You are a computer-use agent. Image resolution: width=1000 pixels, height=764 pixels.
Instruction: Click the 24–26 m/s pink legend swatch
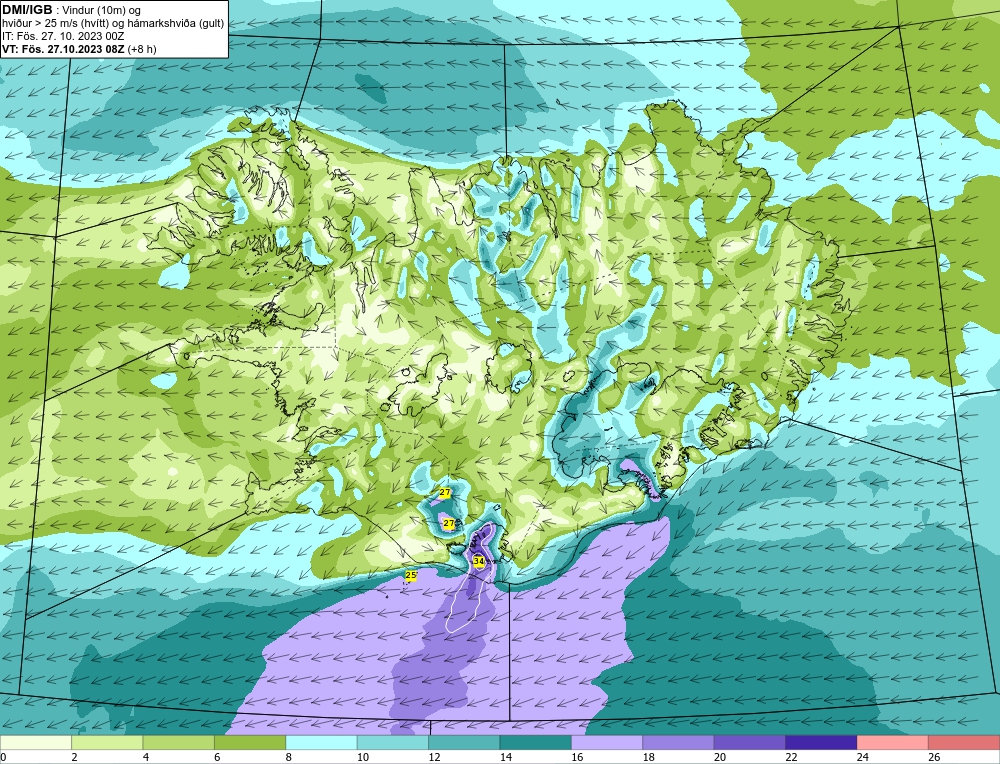893,743
